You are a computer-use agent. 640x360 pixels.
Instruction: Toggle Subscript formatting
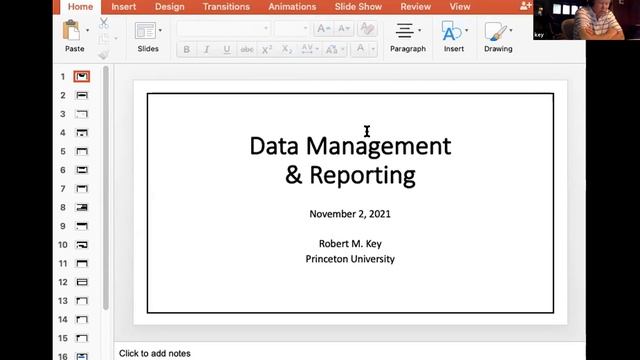point(287,49)
